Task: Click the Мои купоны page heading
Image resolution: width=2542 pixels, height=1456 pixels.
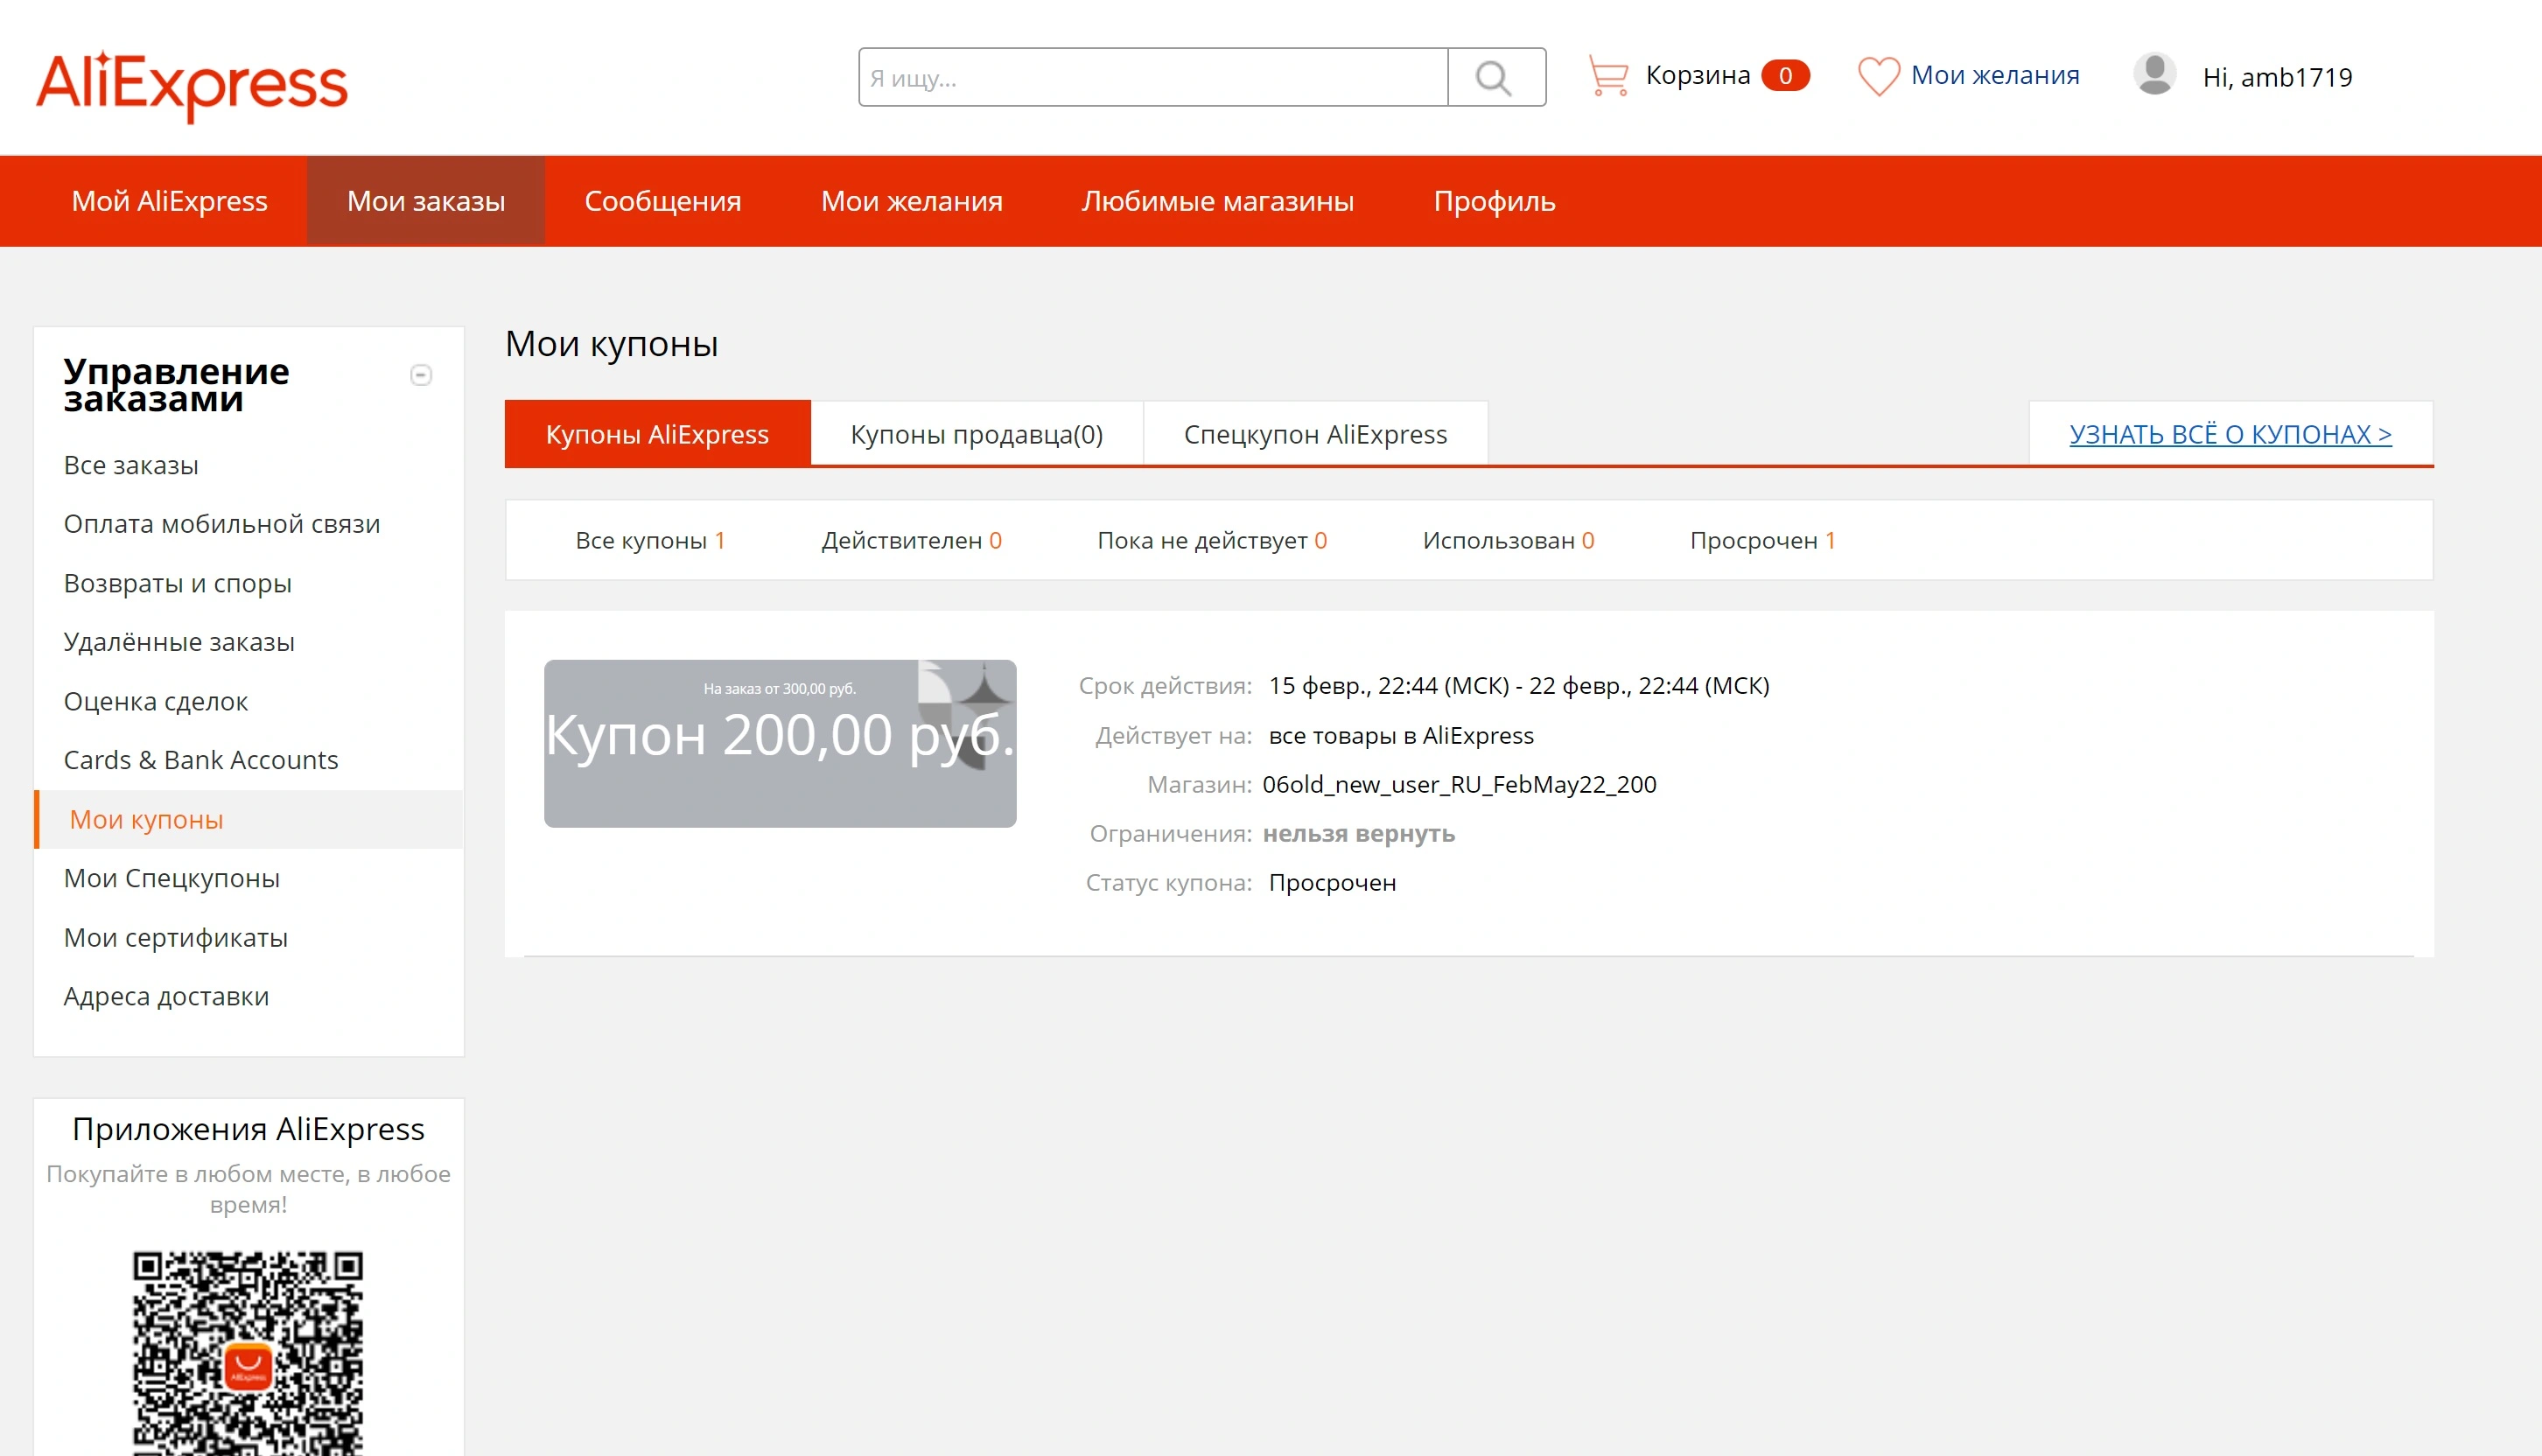Action: (612, 344)
